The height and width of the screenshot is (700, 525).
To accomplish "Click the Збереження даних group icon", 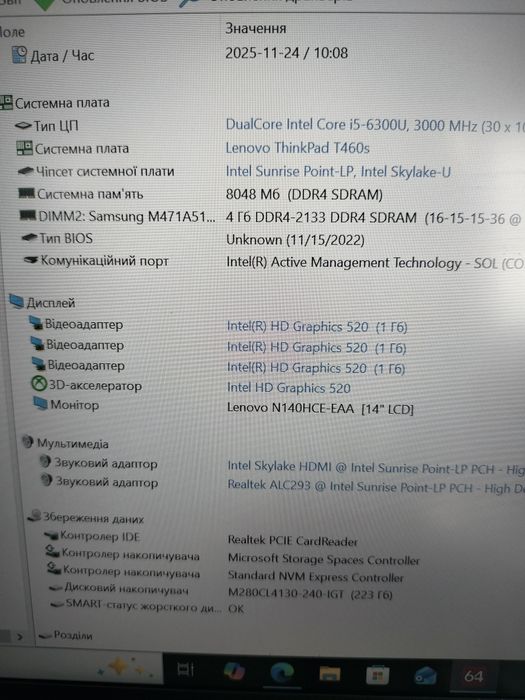I will click(x=34, y=517).
